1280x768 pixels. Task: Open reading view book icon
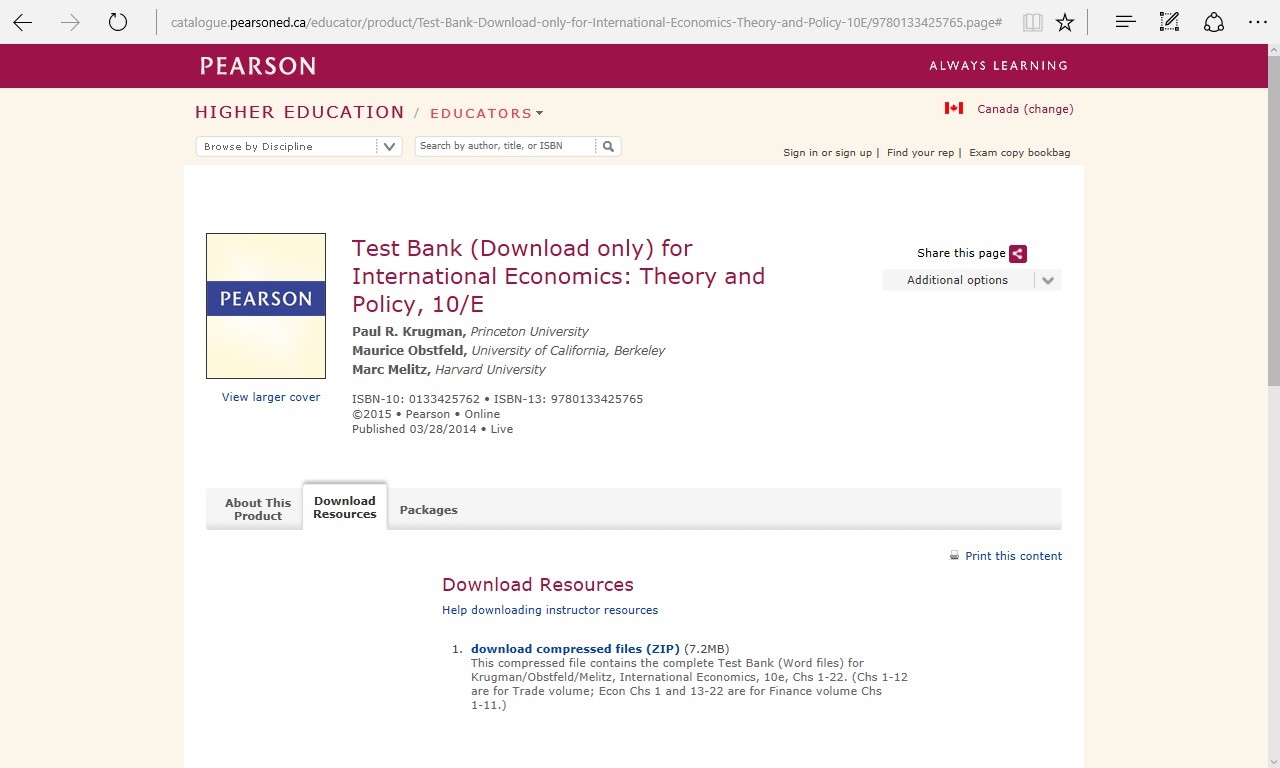1033,22
